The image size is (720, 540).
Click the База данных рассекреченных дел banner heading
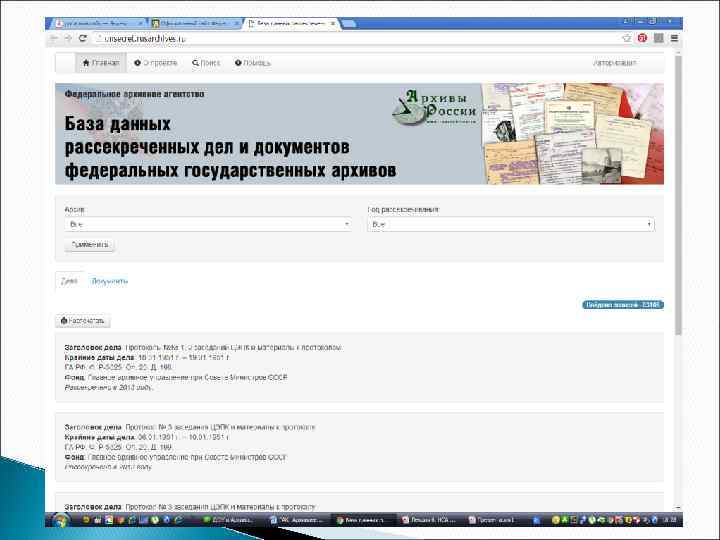(230, 147)
